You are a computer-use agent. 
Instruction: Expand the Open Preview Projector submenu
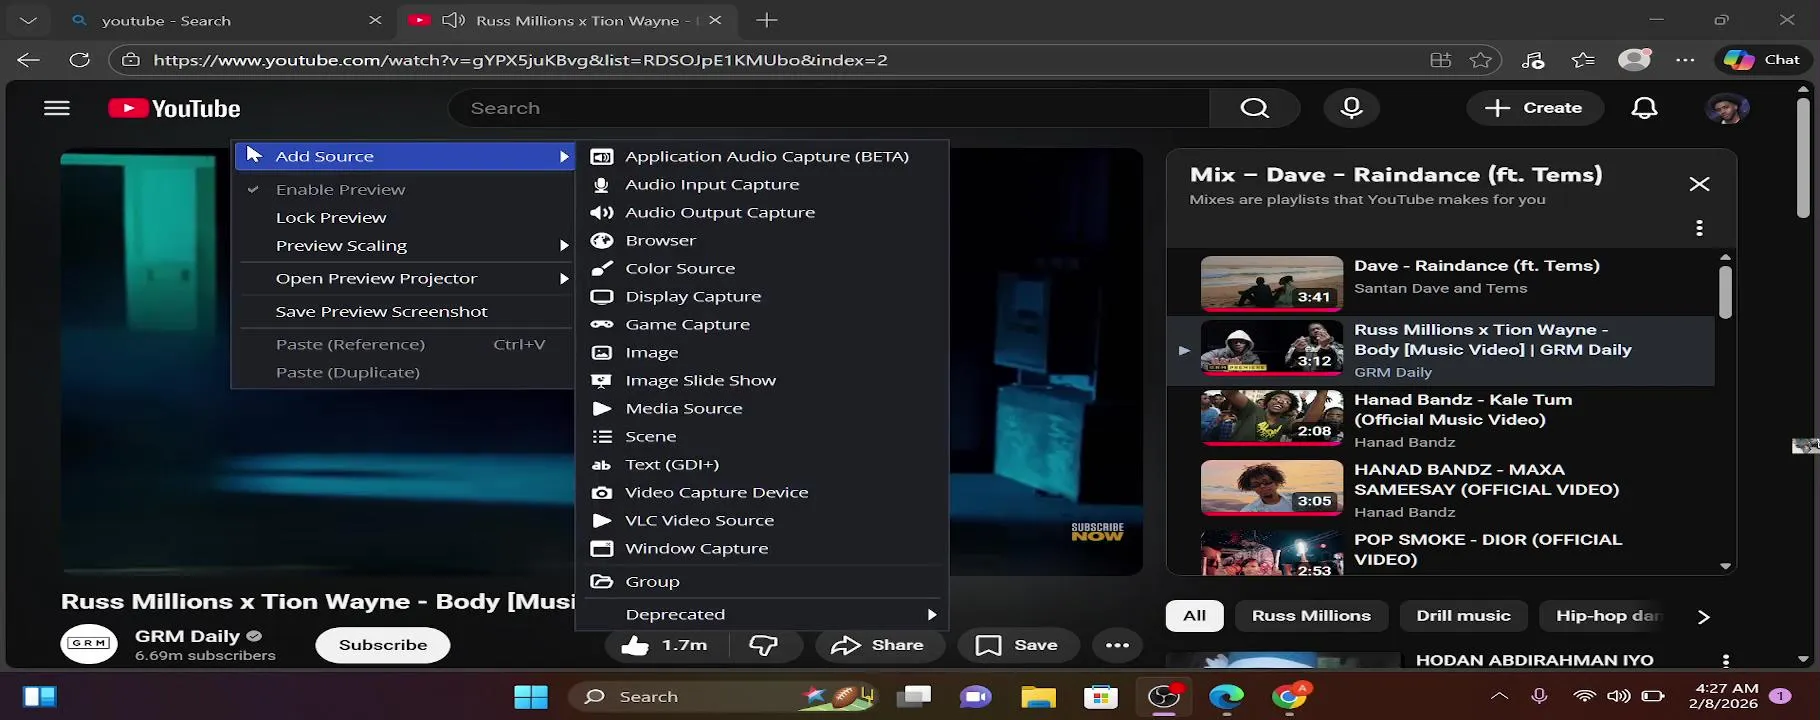[x=404, y=279]
